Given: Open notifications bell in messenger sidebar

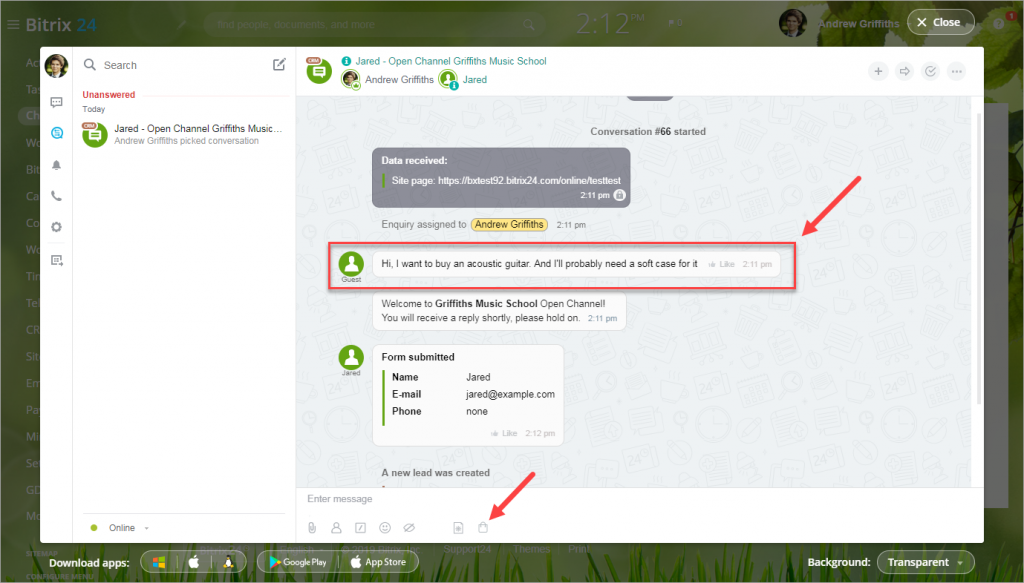Looking at the screenshot, I should click(x=57, y=165).
